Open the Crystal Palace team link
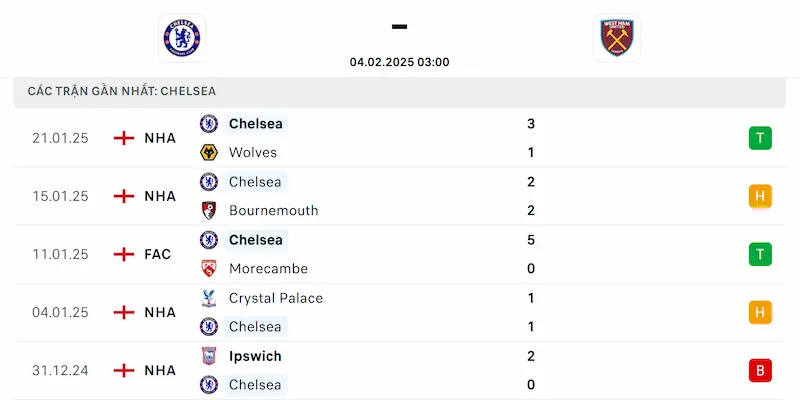The image size is (800, 400). click(275, 298)
